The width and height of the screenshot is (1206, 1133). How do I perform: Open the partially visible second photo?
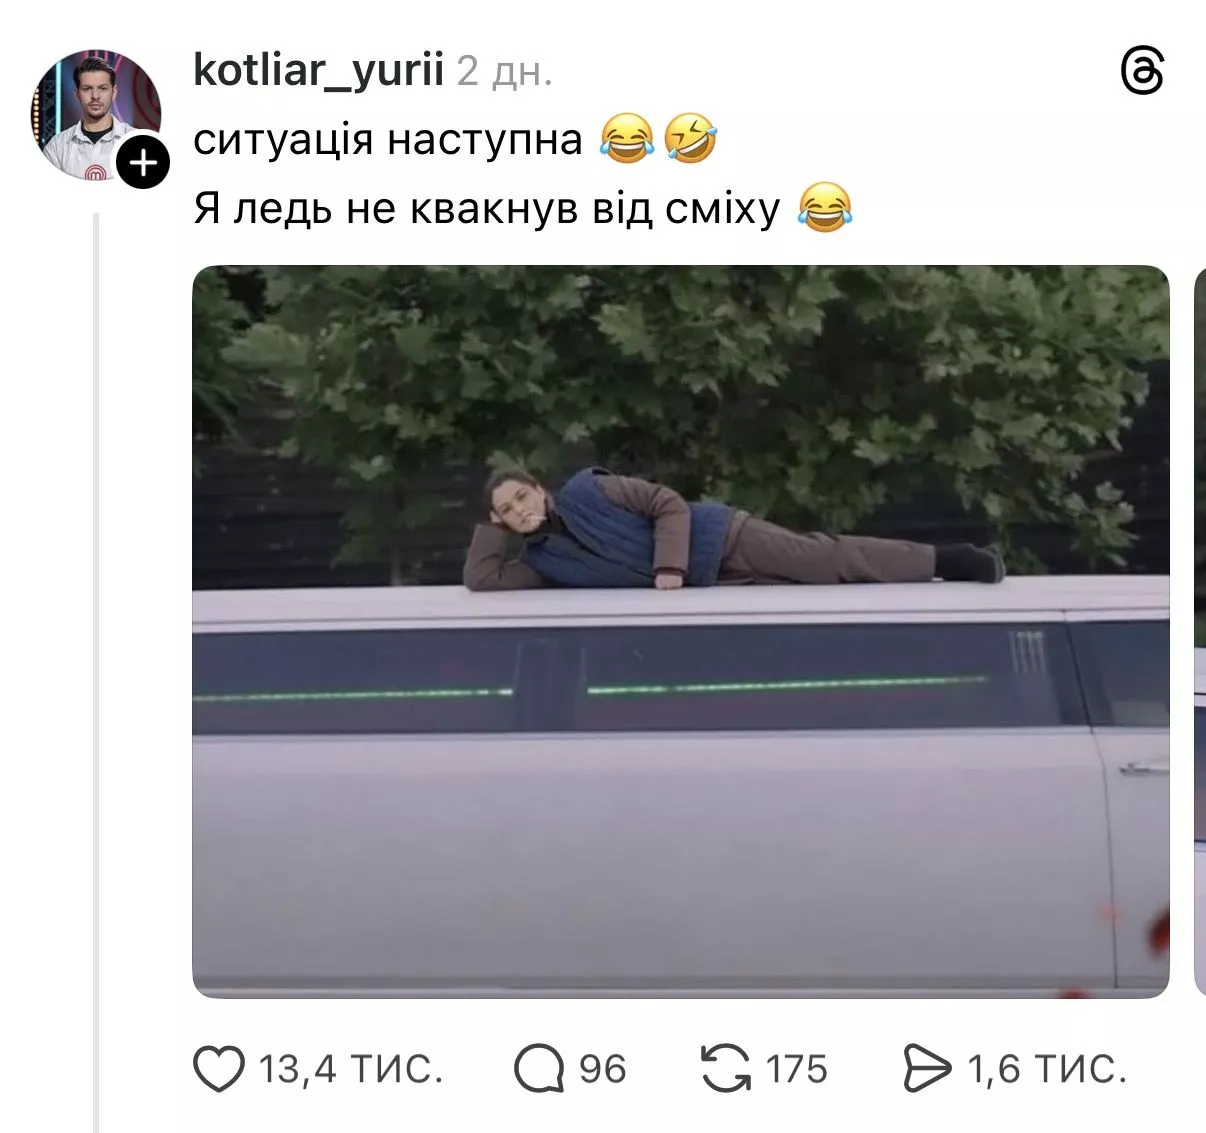point(1200,631)
